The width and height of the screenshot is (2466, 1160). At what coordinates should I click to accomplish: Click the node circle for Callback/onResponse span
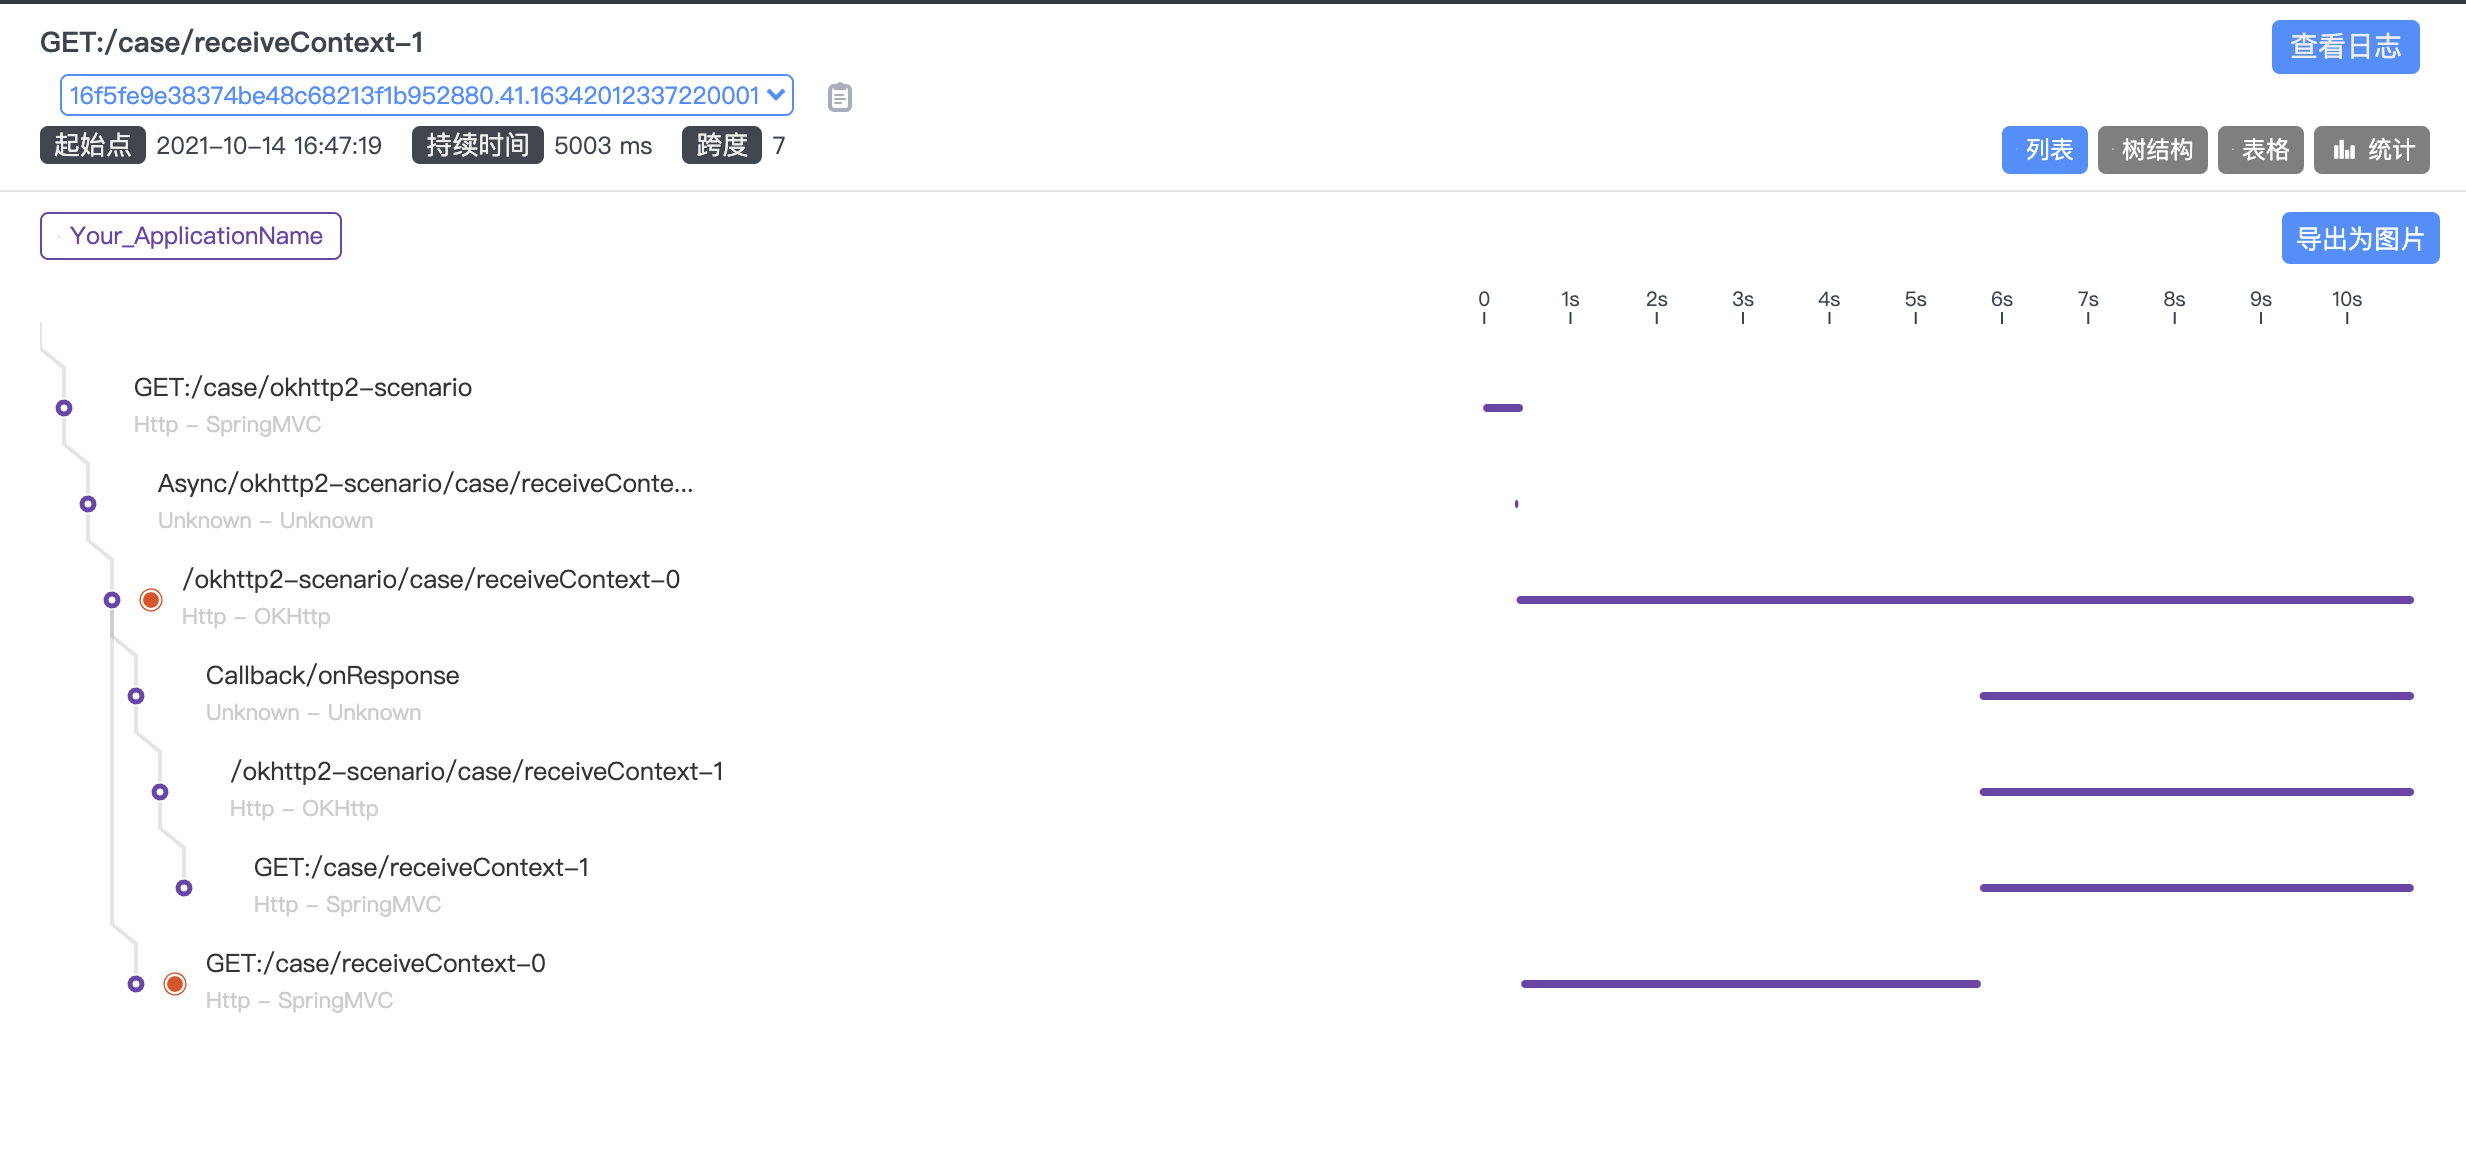click(136, 696)
